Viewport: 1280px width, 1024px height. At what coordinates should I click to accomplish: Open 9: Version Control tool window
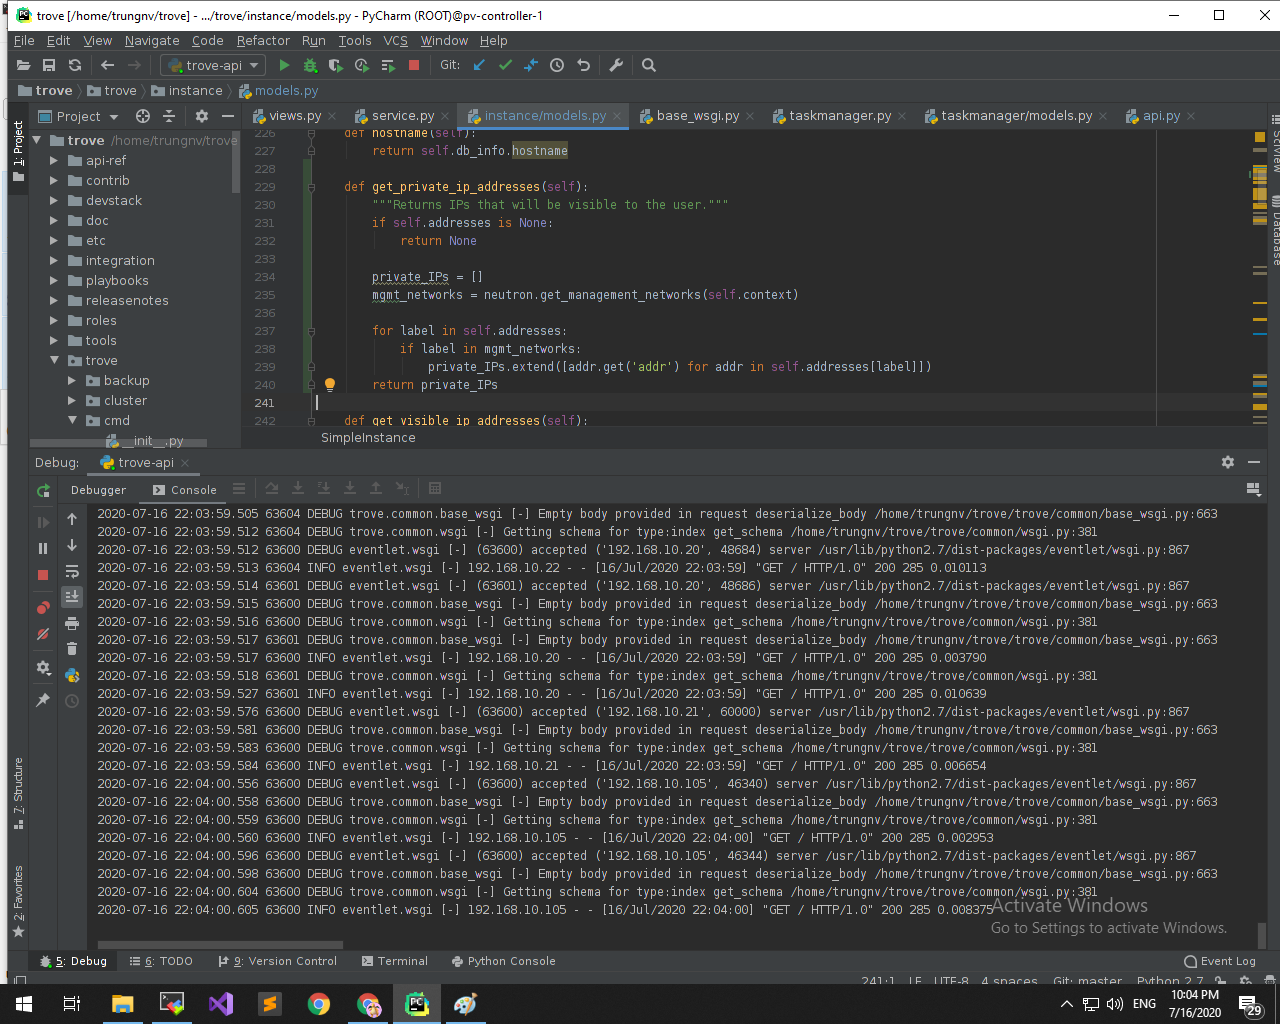click(278, 961)
